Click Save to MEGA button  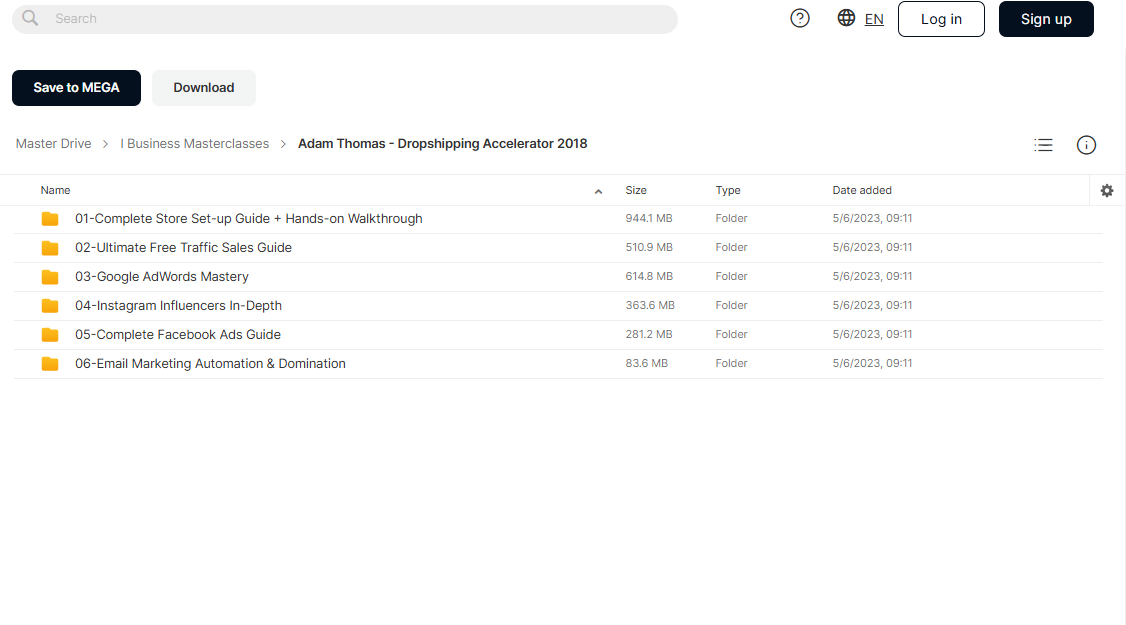[x=76, y=88]
